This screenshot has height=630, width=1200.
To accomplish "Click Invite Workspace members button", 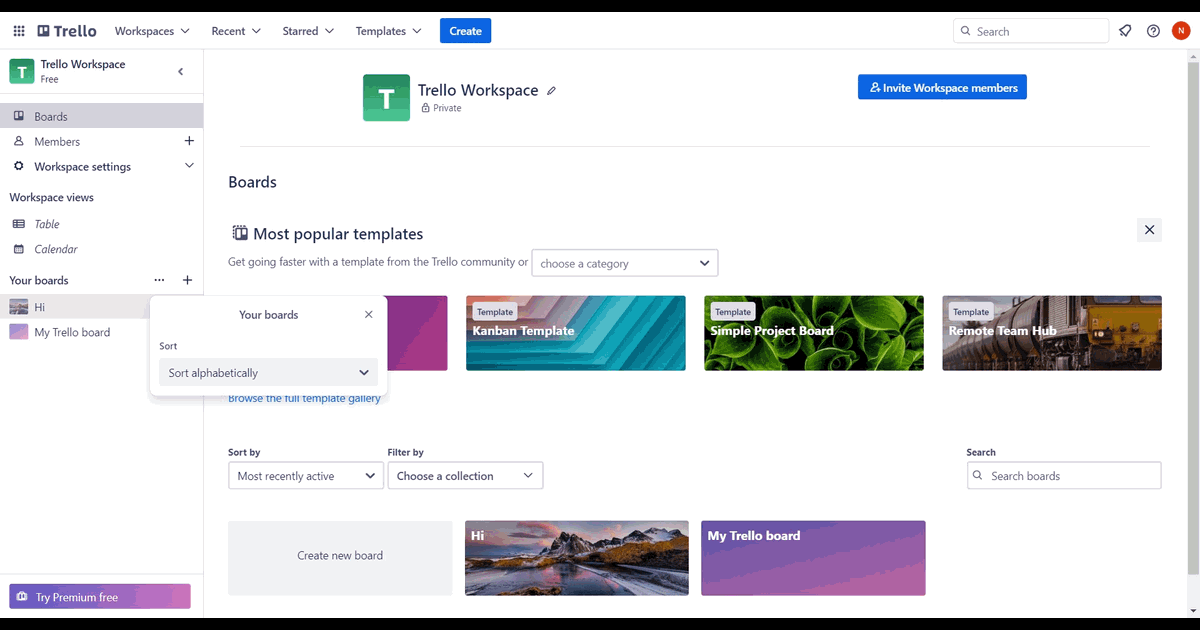I will tap(942, 87).
